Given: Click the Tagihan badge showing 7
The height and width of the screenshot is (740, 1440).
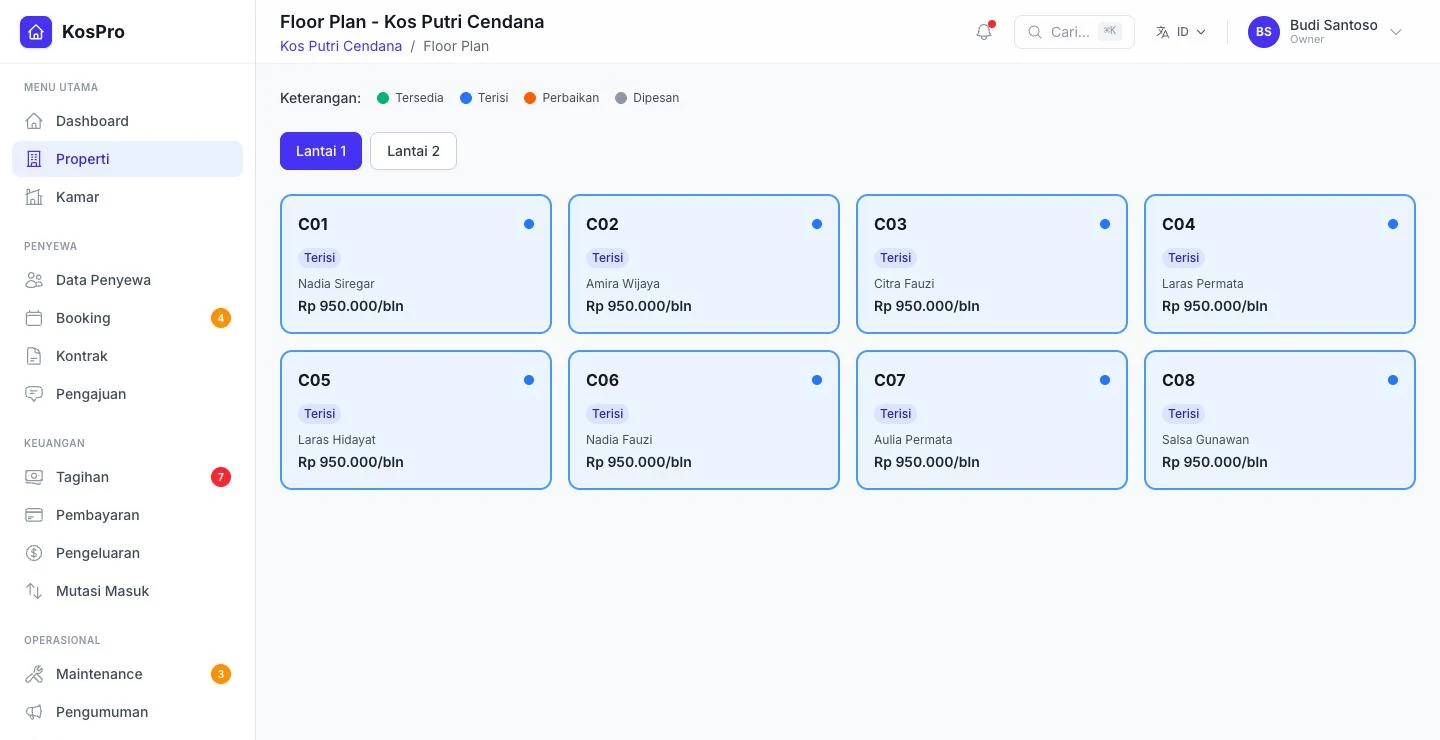Looking at the screenshot, I should pos(221,477).
